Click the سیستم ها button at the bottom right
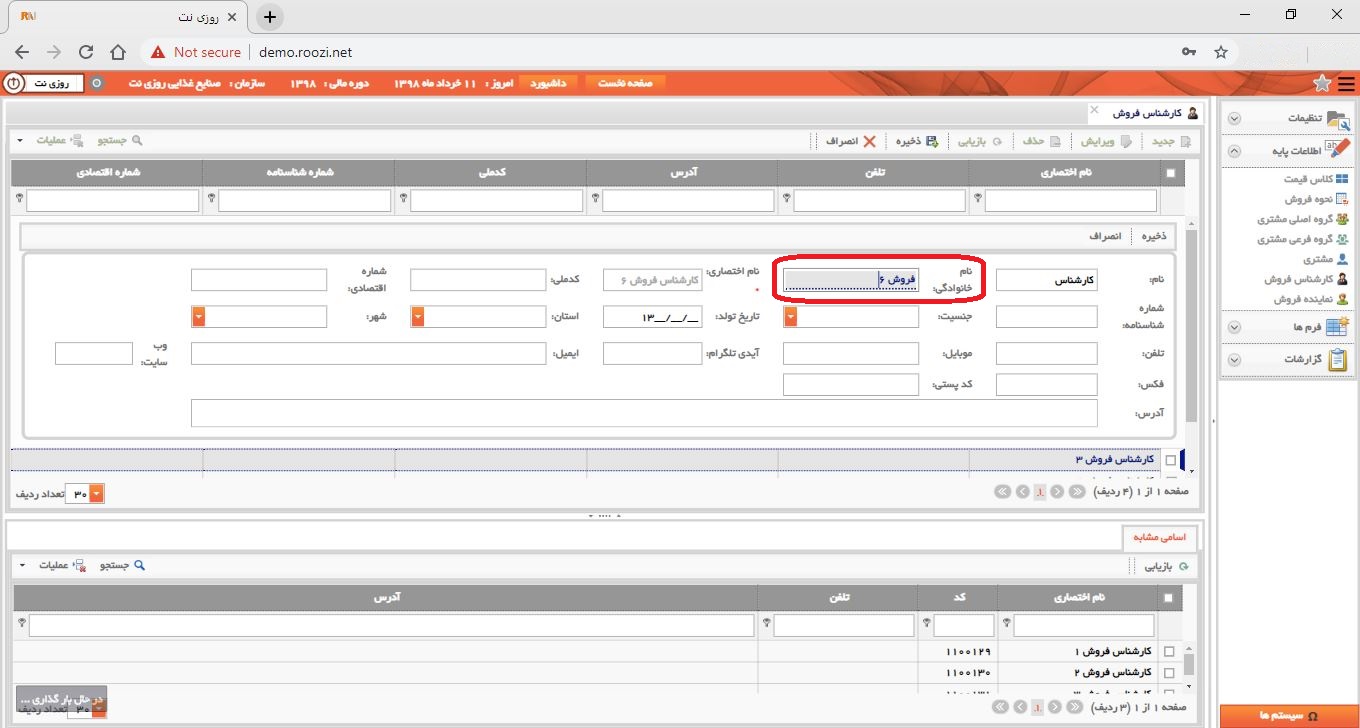 click(1288, 716)
